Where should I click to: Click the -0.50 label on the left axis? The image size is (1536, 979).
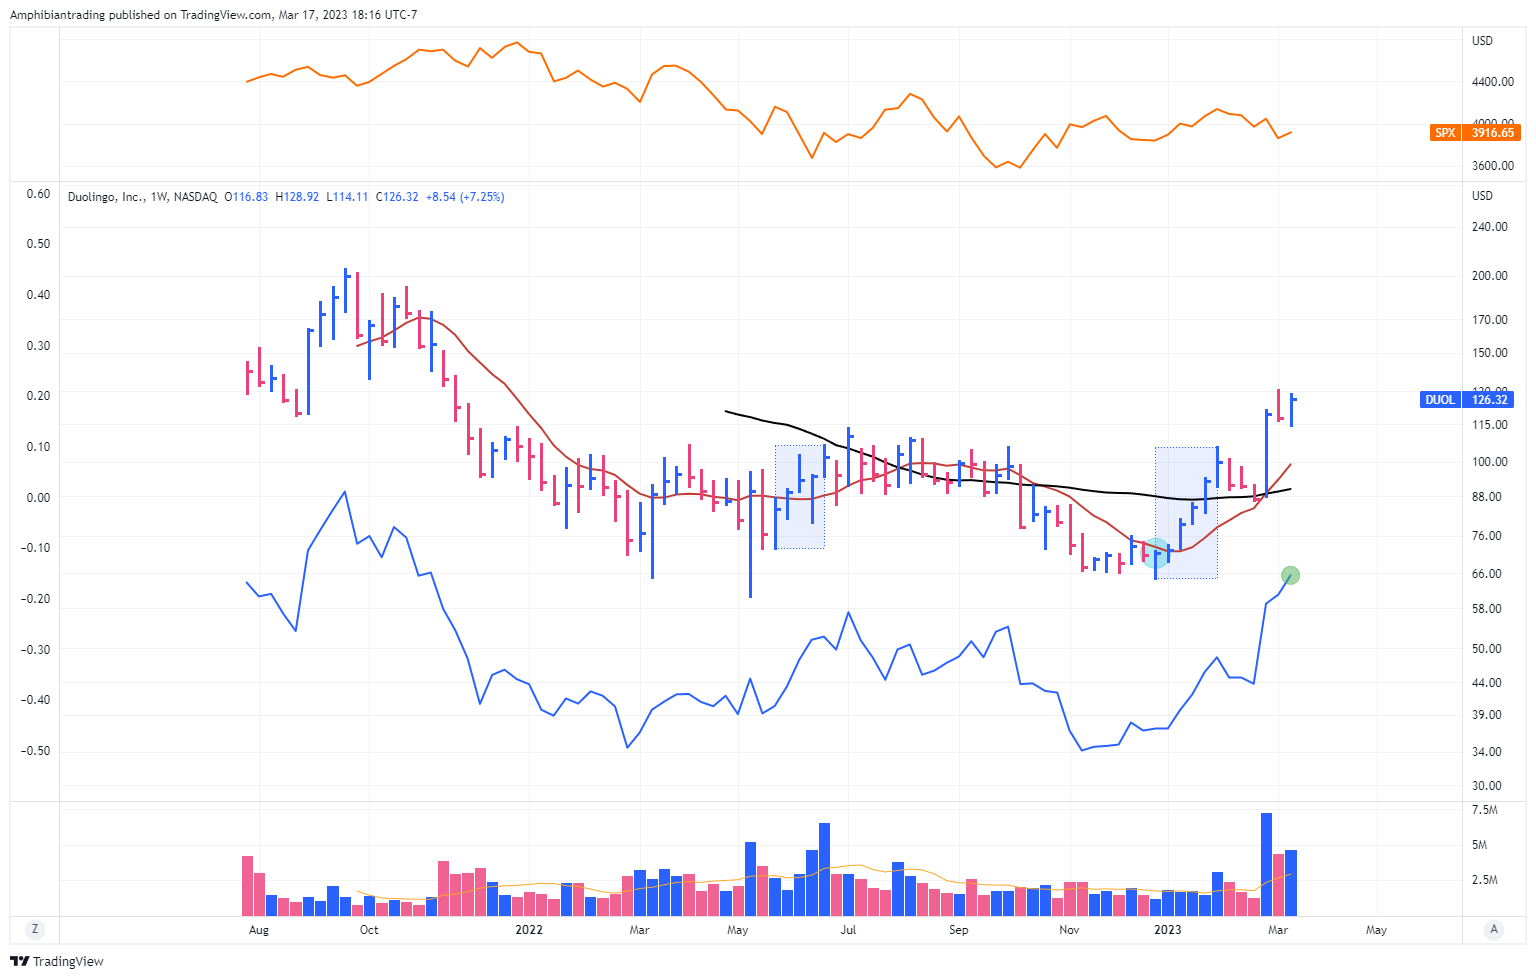(x=36, y=751)
